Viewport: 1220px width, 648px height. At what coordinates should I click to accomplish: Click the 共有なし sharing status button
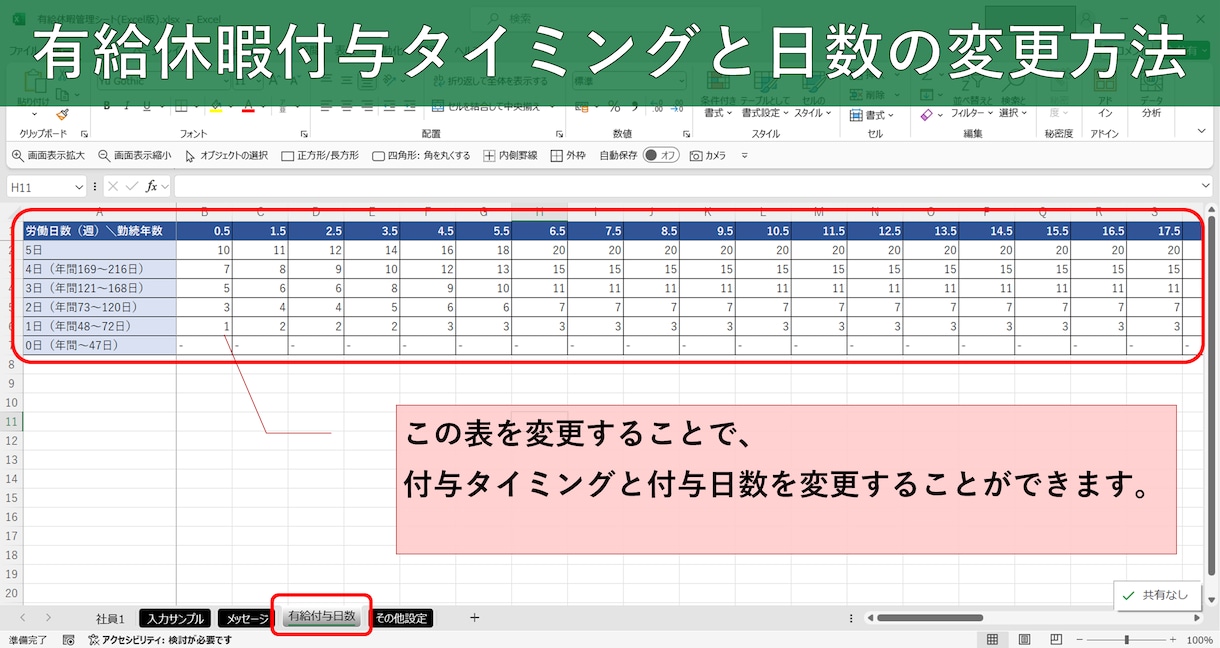tap(1157, 595)
